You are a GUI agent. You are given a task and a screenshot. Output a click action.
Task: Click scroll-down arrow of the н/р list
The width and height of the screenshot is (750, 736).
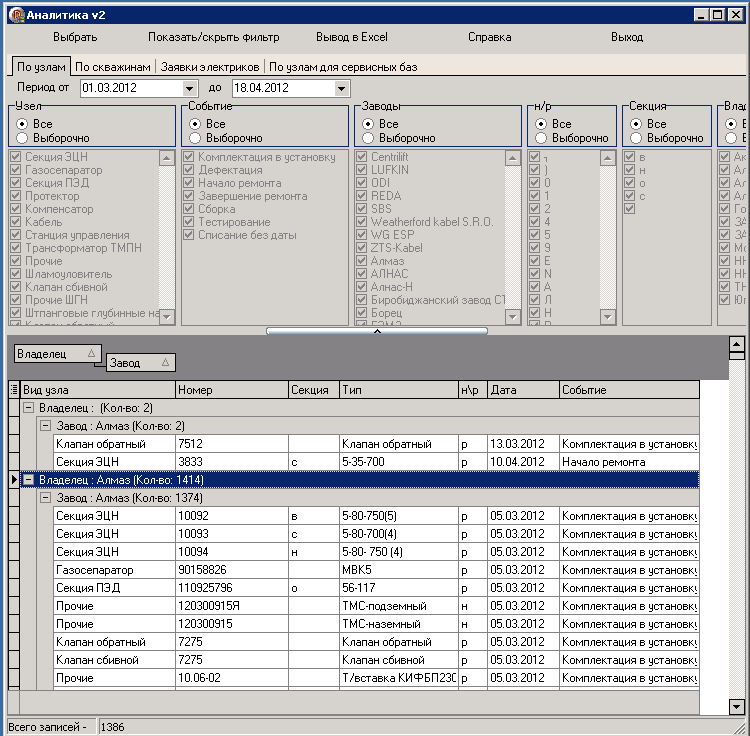coord(607,317)
